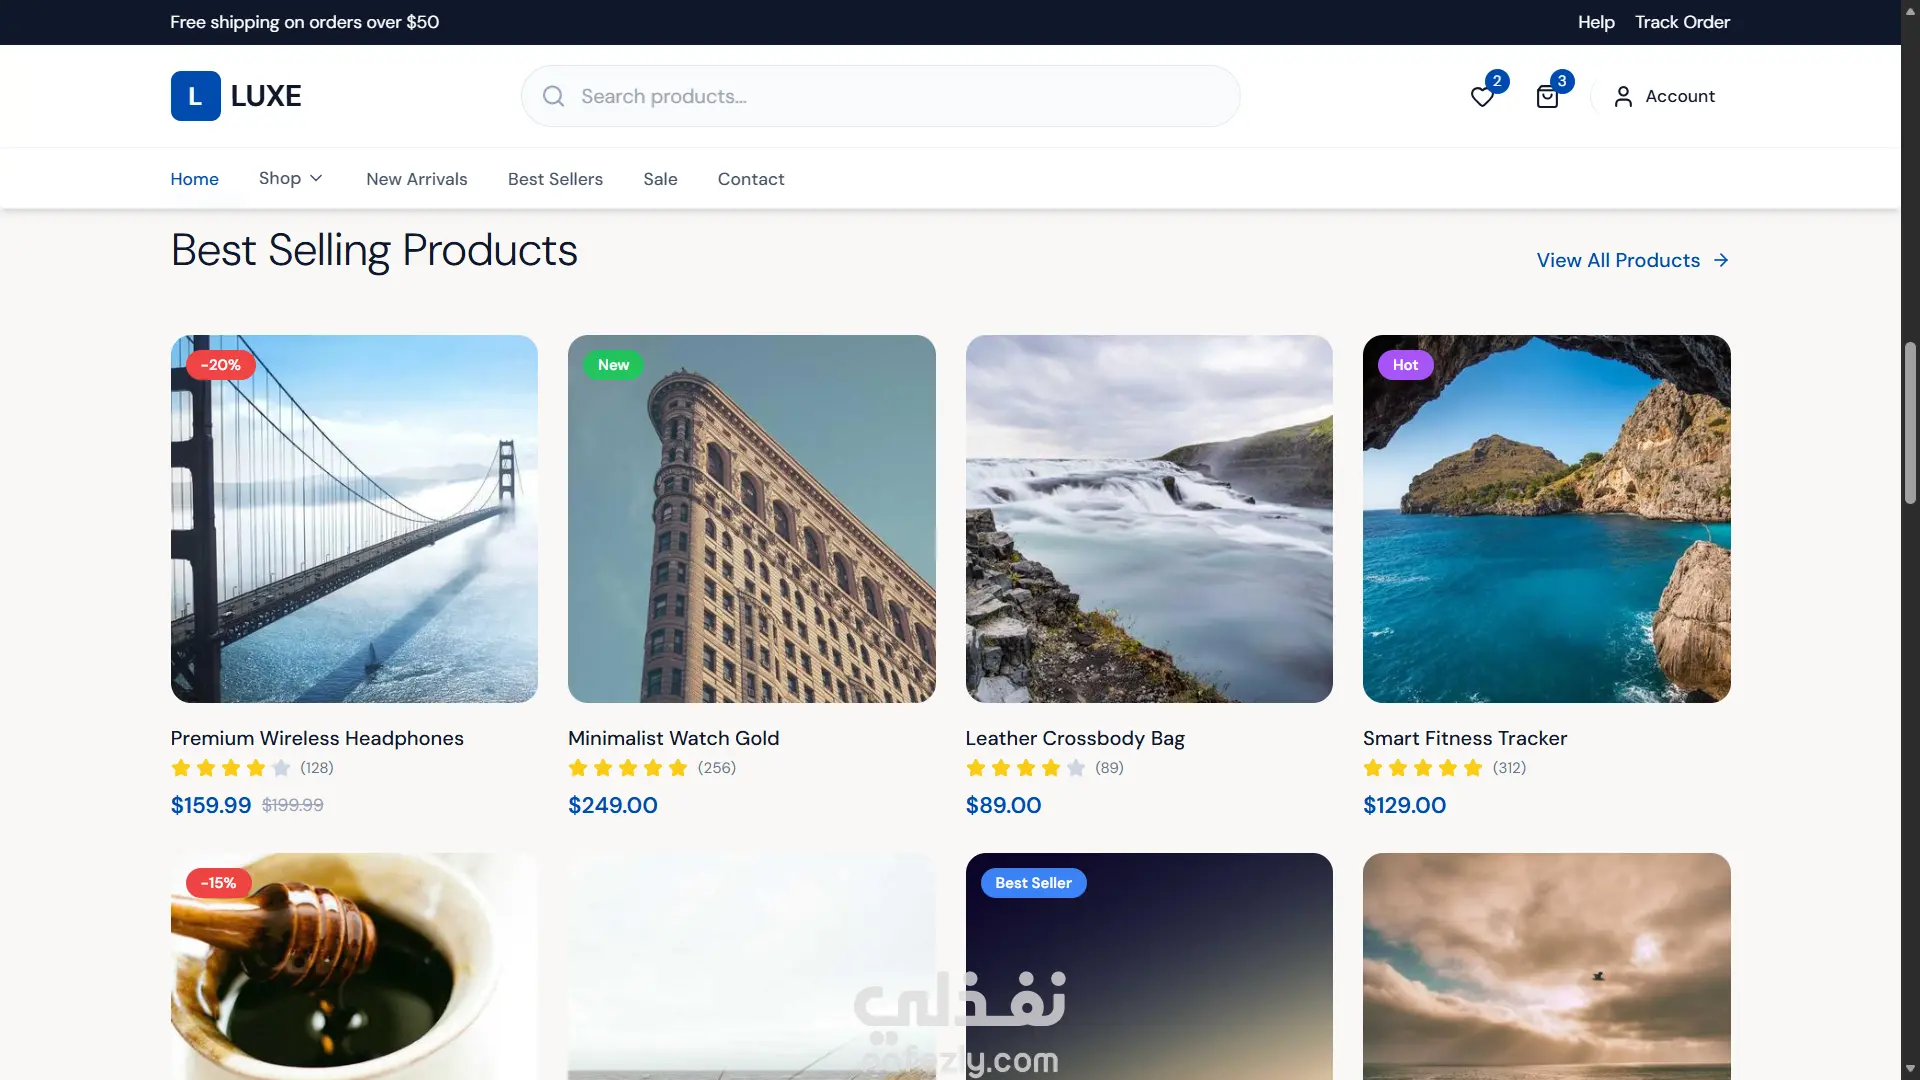Click the $249.00 price
This screenshot has height=1080, width=1920.
click(x=613, y=805)
